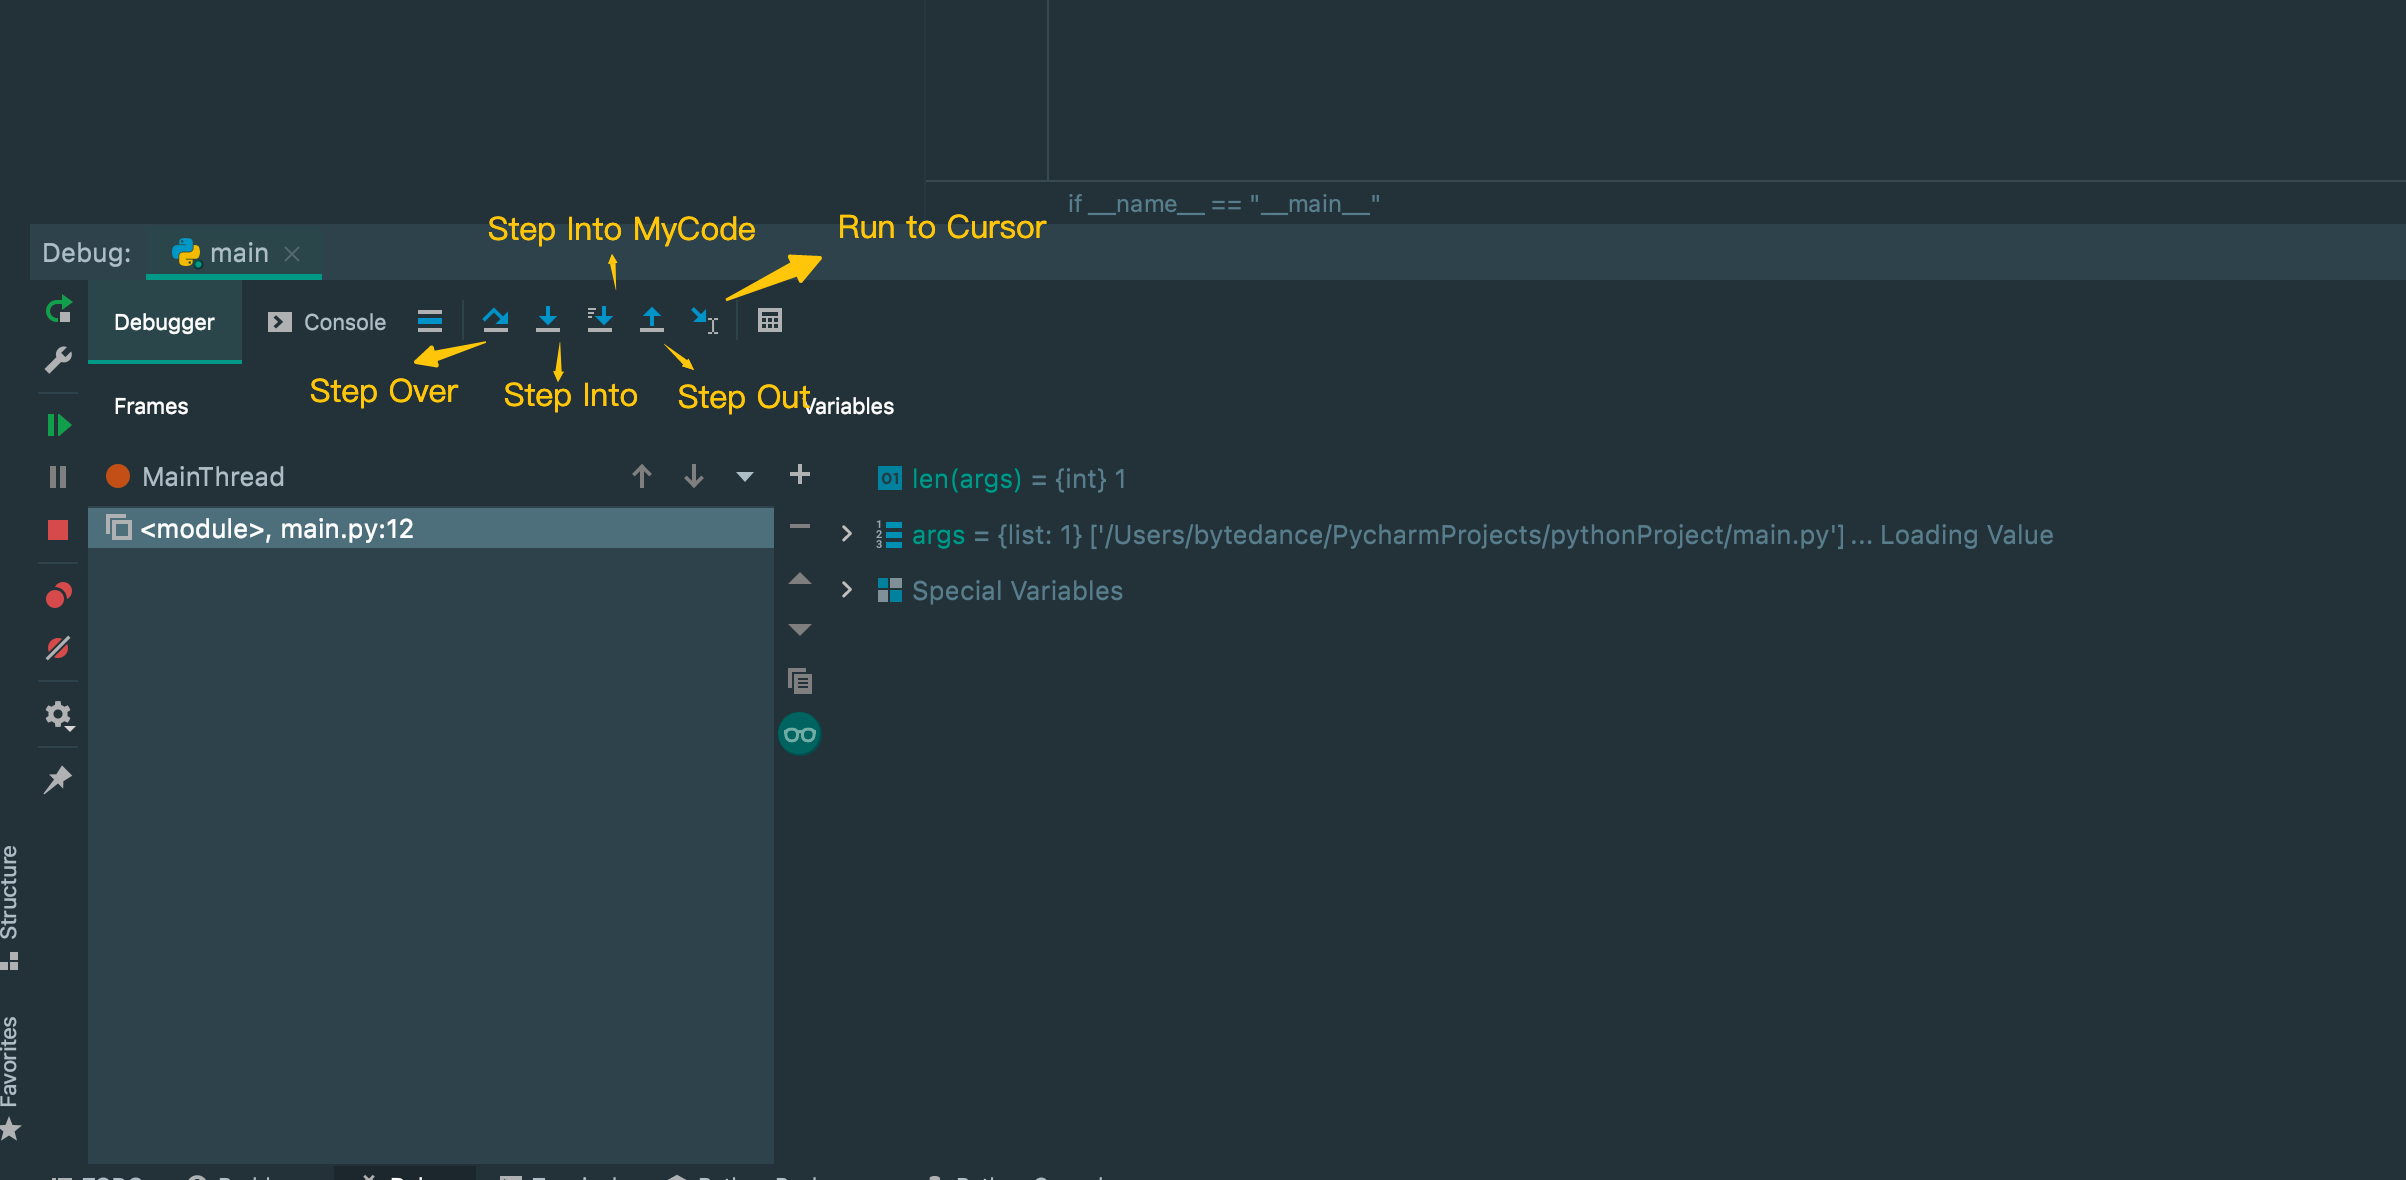Image resolution: width=2406 pixels, height=1180 pixels.
Task: Click Step Out button
Action: (652, 320)
